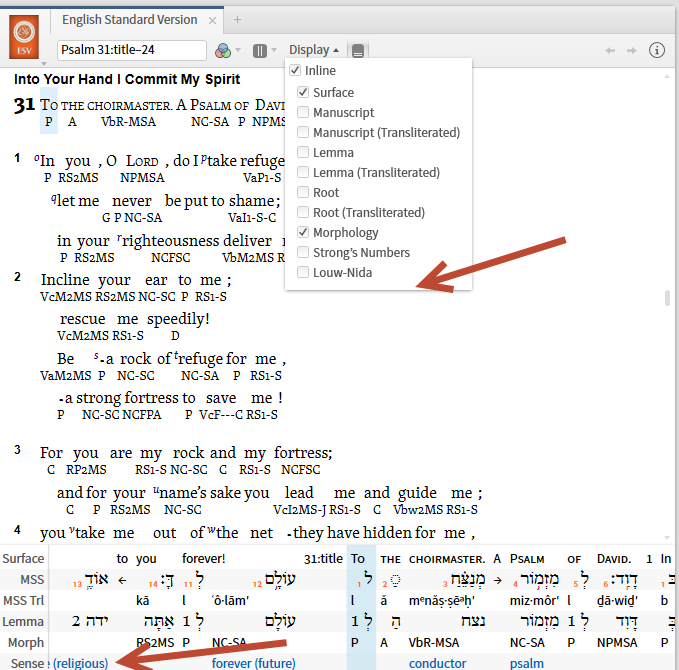Click footnote marker o before 'In you'
Viewport: 679px width, 670px height.
[36, 158]
